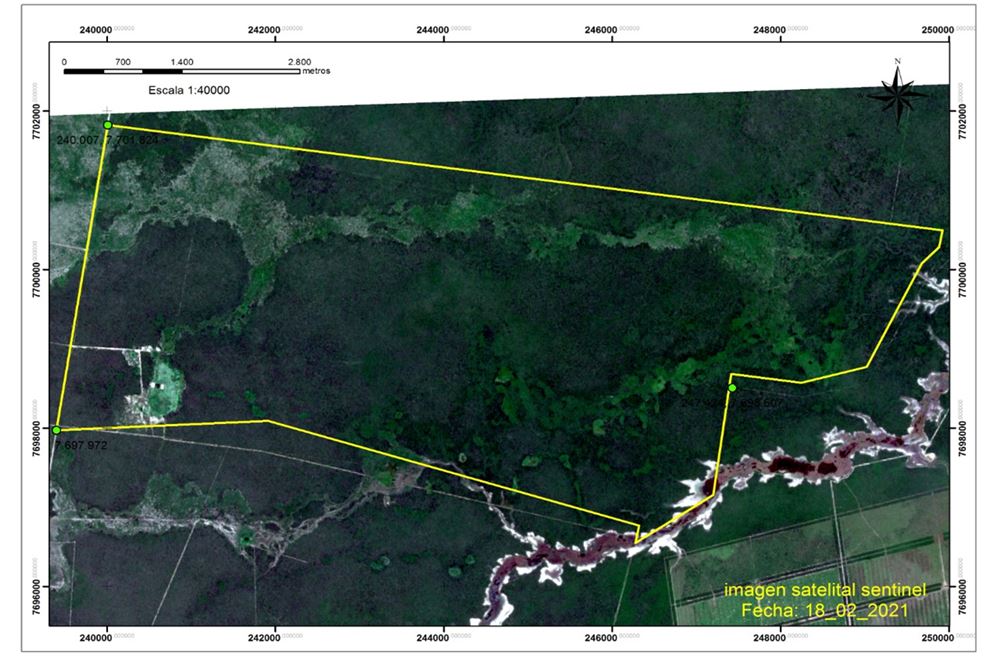Click the Escala 1:40000 label
This screenshot has width=1000, height=667.
pyautogui.click(x=189, y=90)
